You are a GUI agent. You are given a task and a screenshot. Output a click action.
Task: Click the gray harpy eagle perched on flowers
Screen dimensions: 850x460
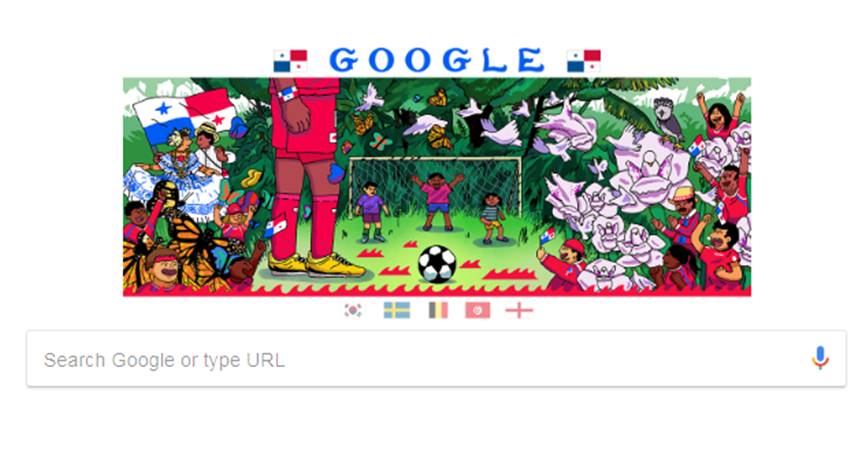(668, 122)
